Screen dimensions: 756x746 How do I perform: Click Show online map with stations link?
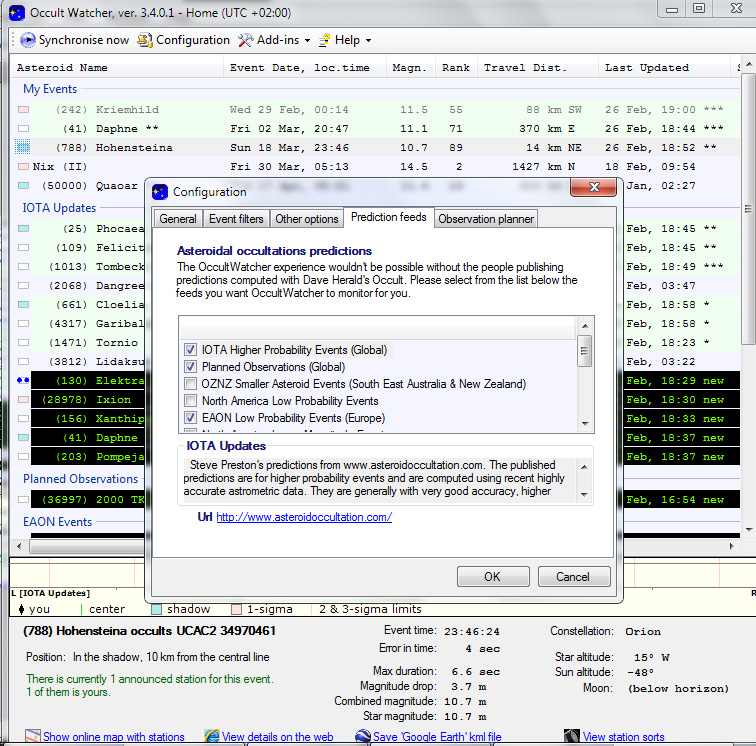point(114,737)
